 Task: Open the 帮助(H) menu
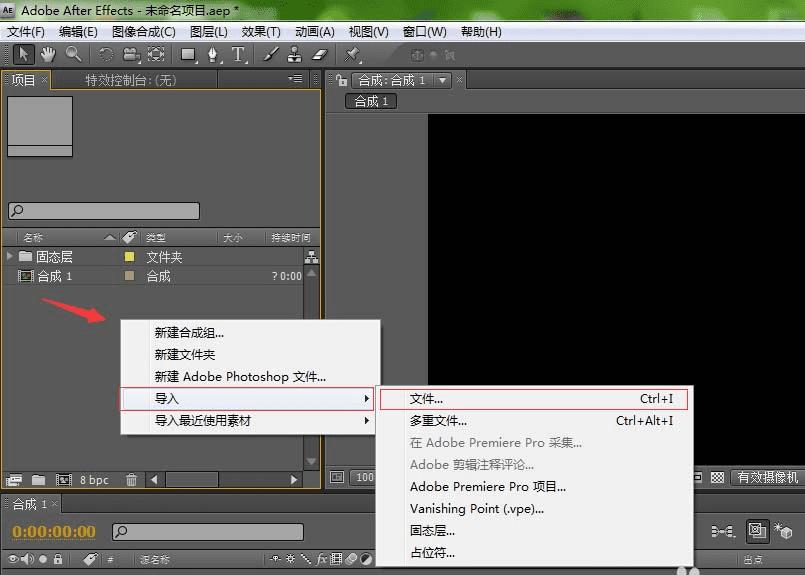click(481, 32)
